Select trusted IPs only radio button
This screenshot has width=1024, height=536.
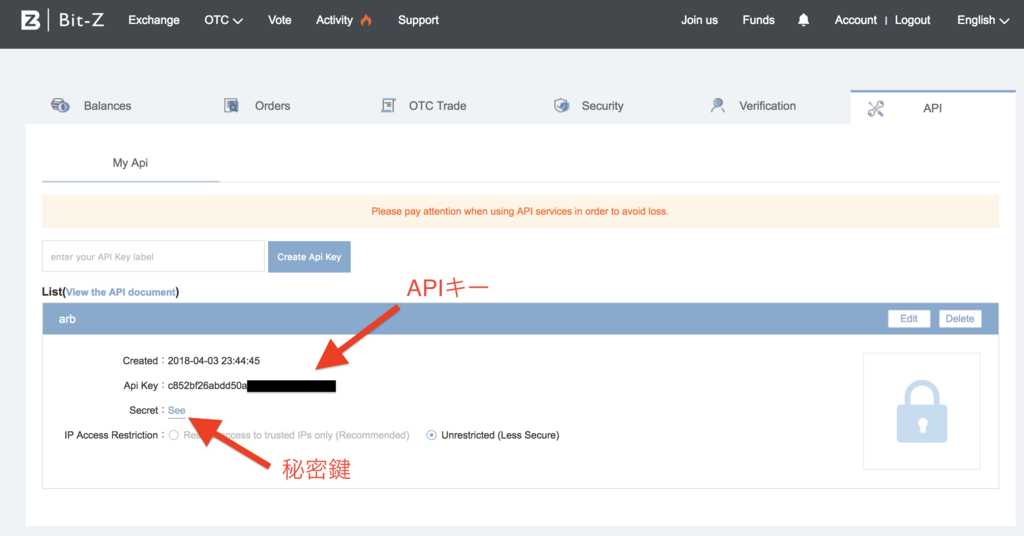pyautogui.click(x=174, y=435)
